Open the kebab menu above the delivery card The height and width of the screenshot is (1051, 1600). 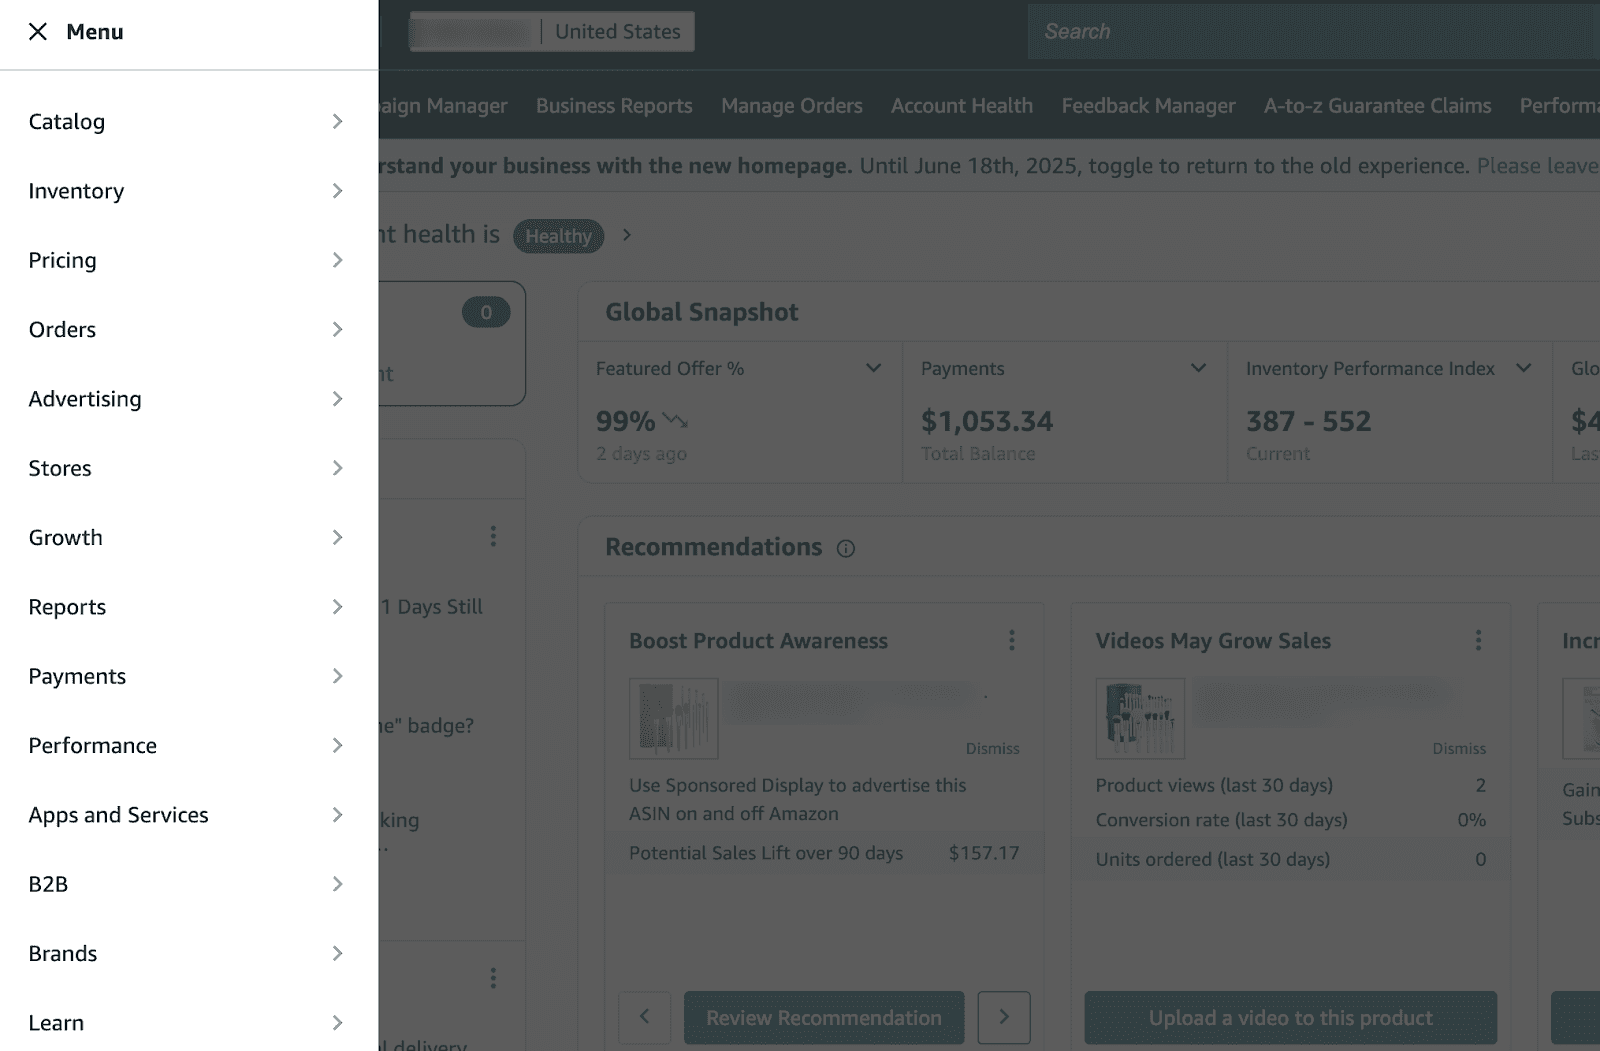tap(493, 978)
